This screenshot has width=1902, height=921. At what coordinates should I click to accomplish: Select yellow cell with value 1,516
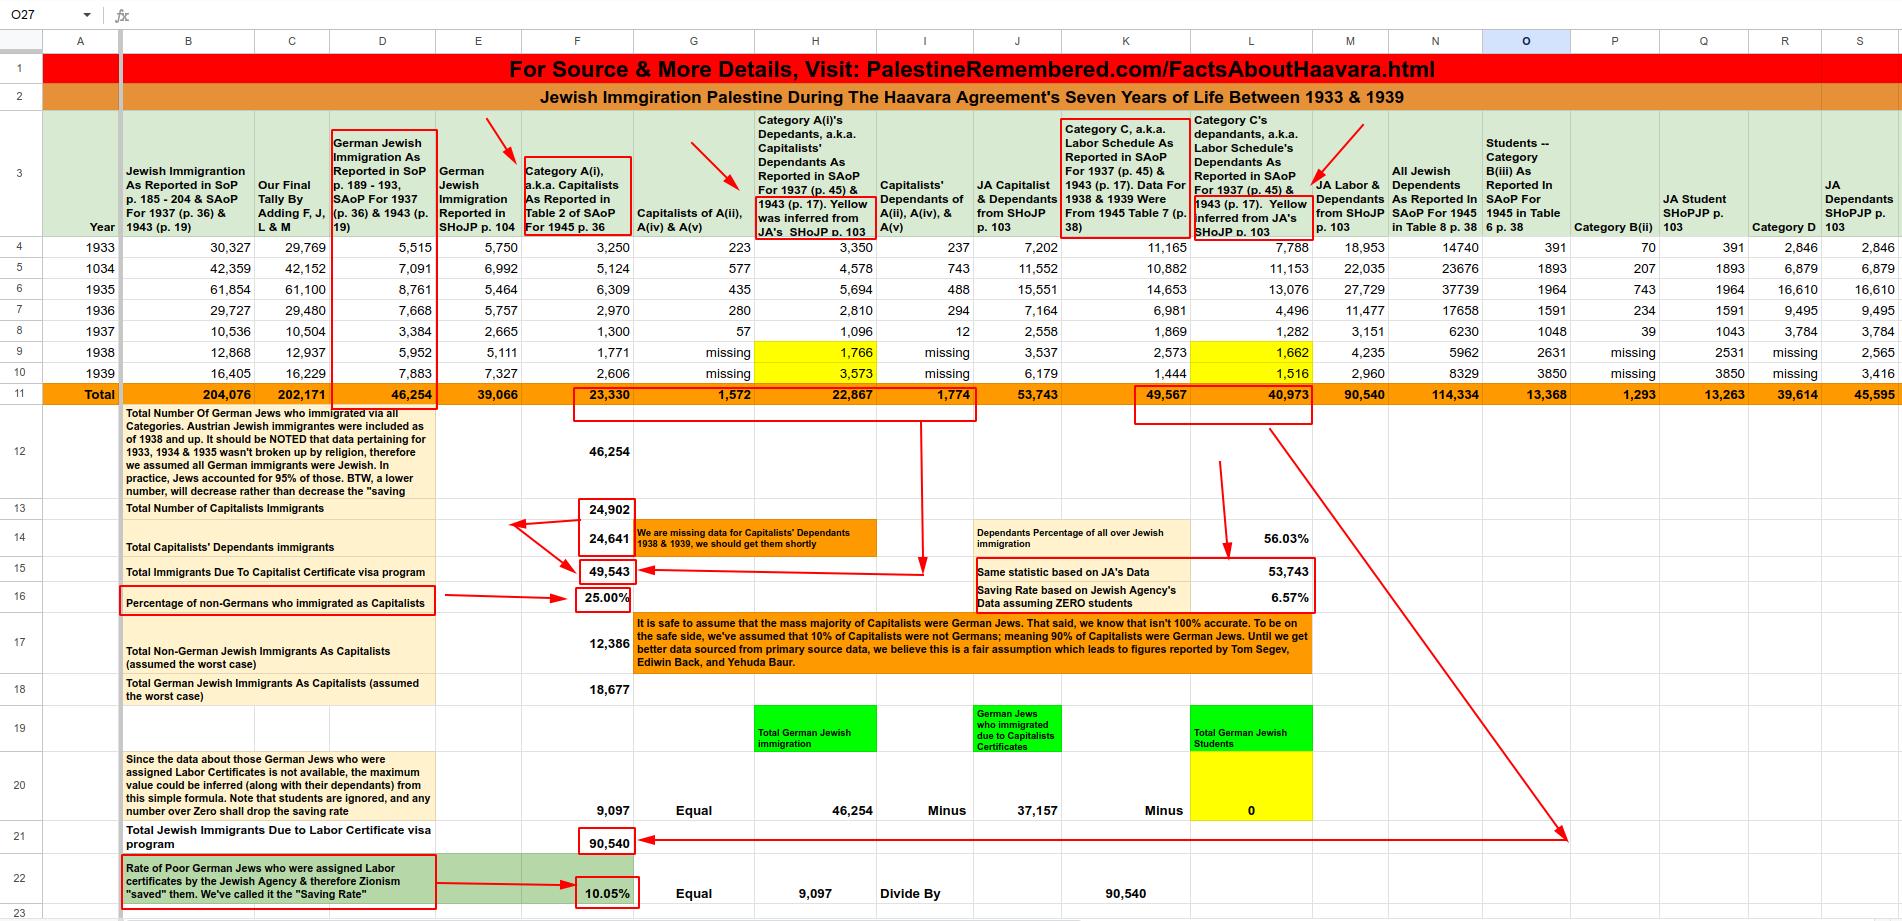(1251, 373)
